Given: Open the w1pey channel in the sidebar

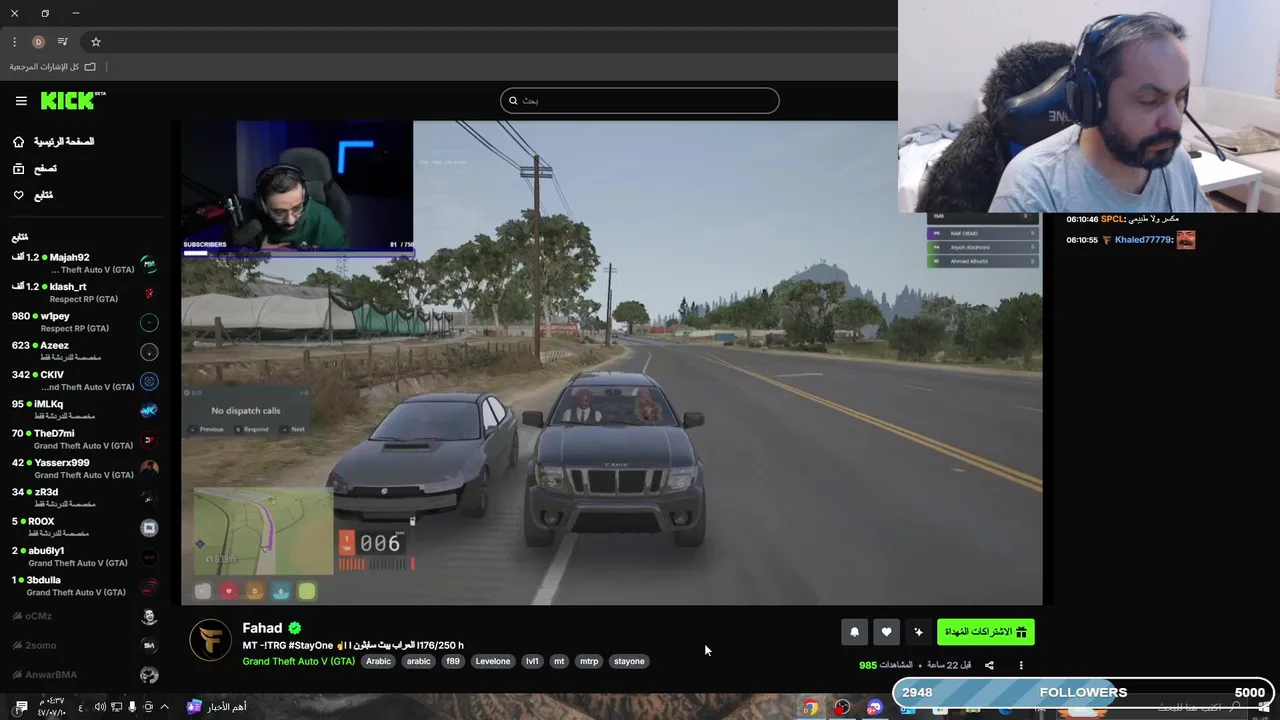Looking at the screenshot, I should (84, 322).
